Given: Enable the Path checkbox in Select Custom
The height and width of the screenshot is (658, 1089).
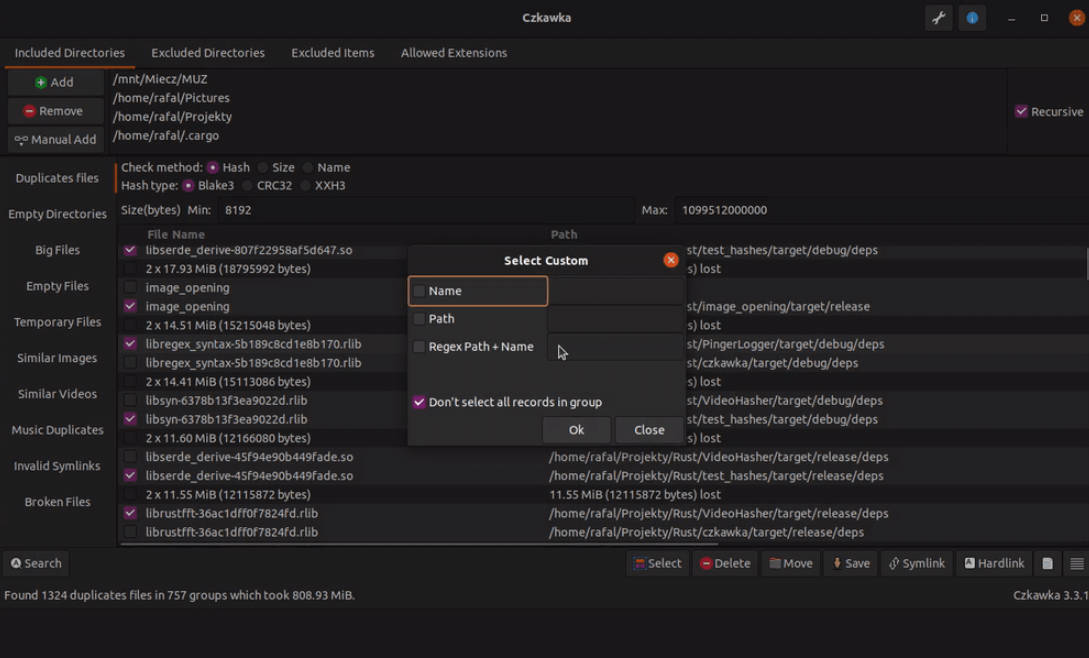Looking at the screenshot, I should pyautogui.click(x=420, y=319).
